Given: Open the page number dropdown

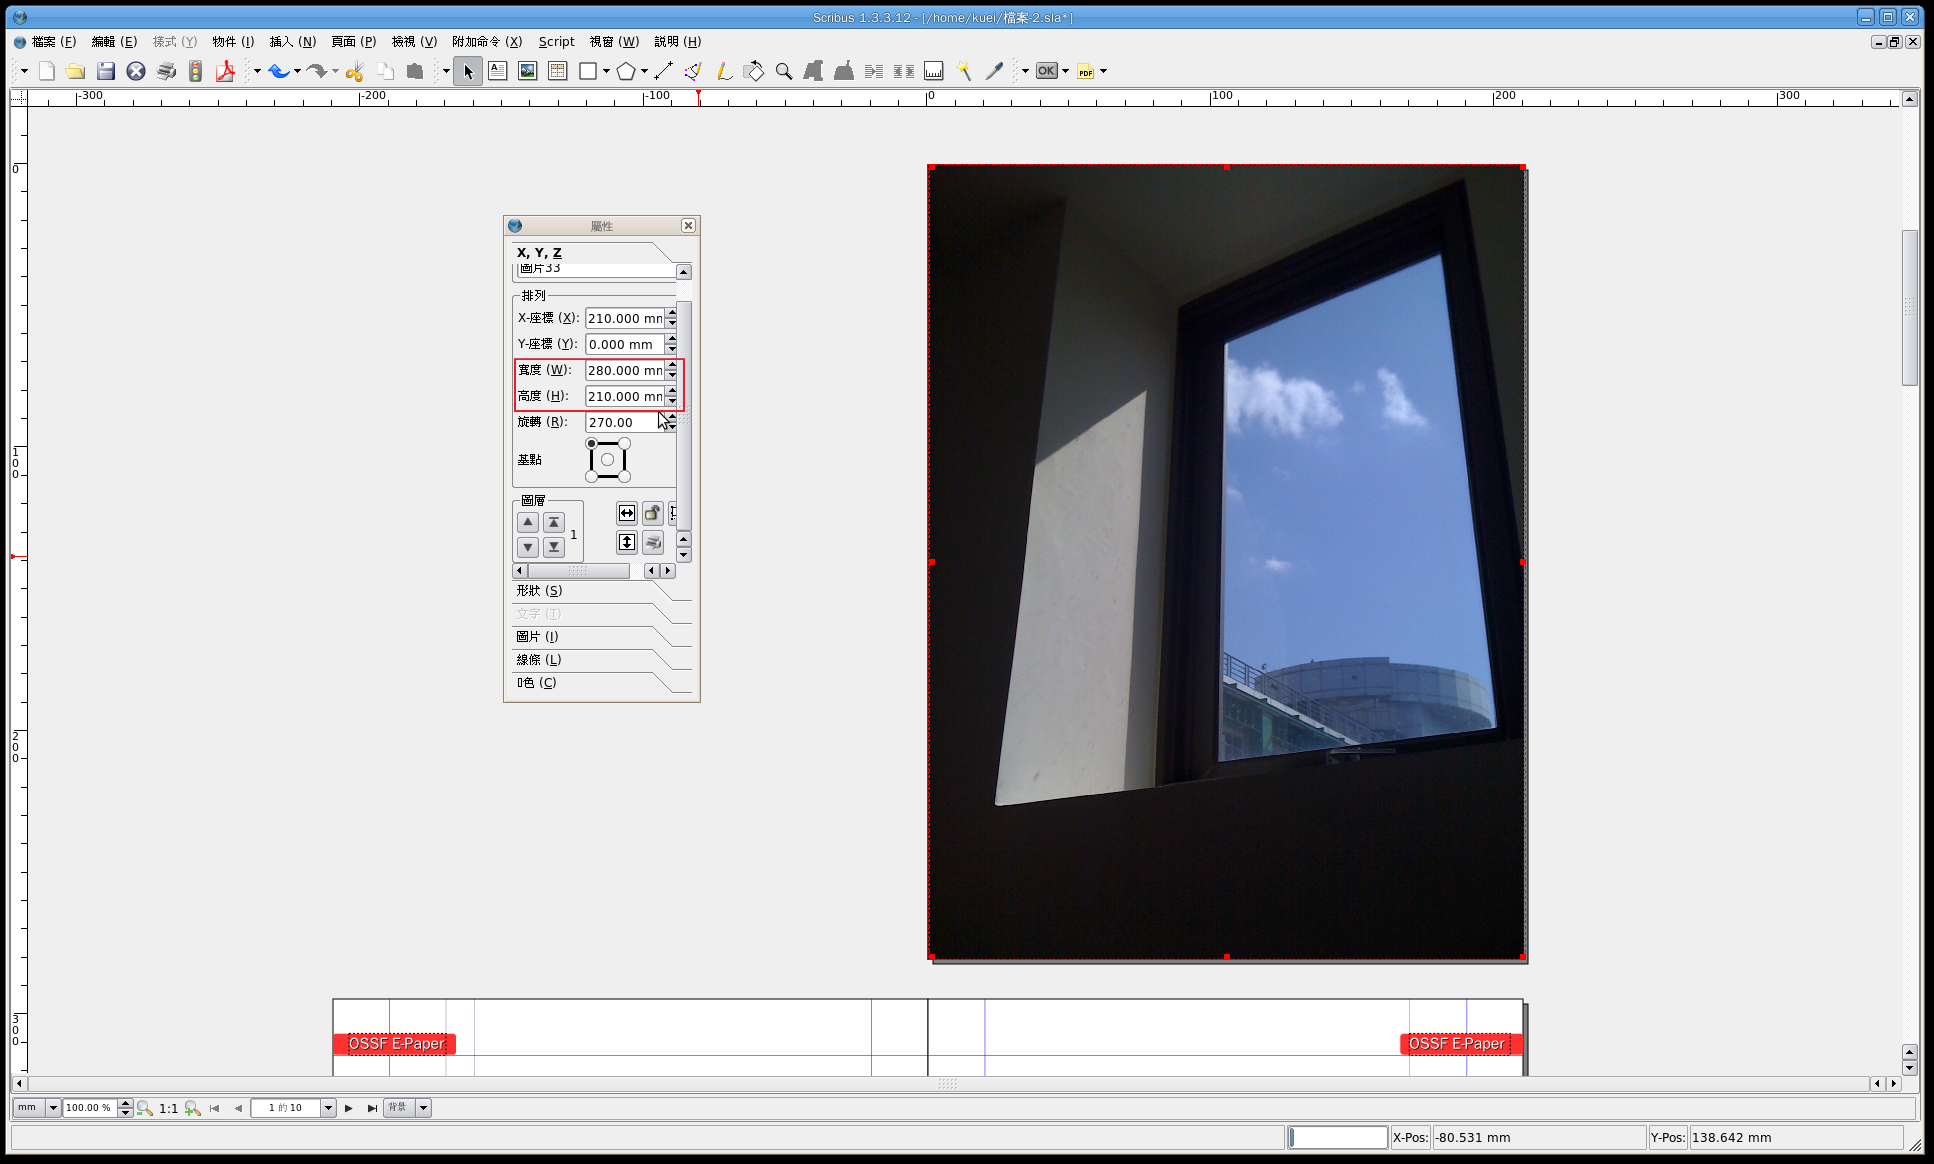Looking at the screenshot, I should tap(328, 1108).
